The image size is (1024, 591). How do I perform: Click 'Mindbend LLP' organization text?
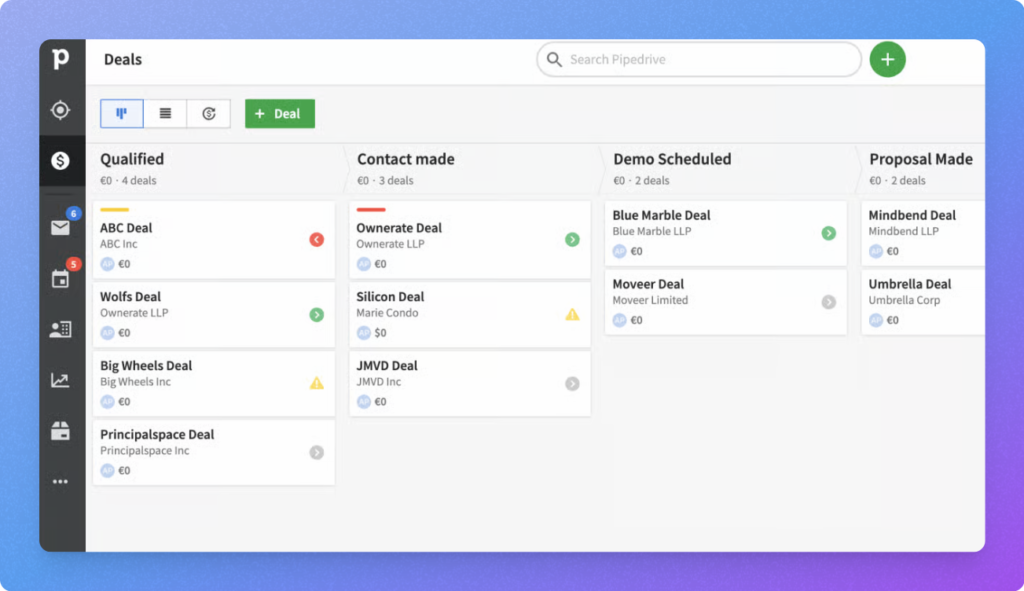(904, 231)
